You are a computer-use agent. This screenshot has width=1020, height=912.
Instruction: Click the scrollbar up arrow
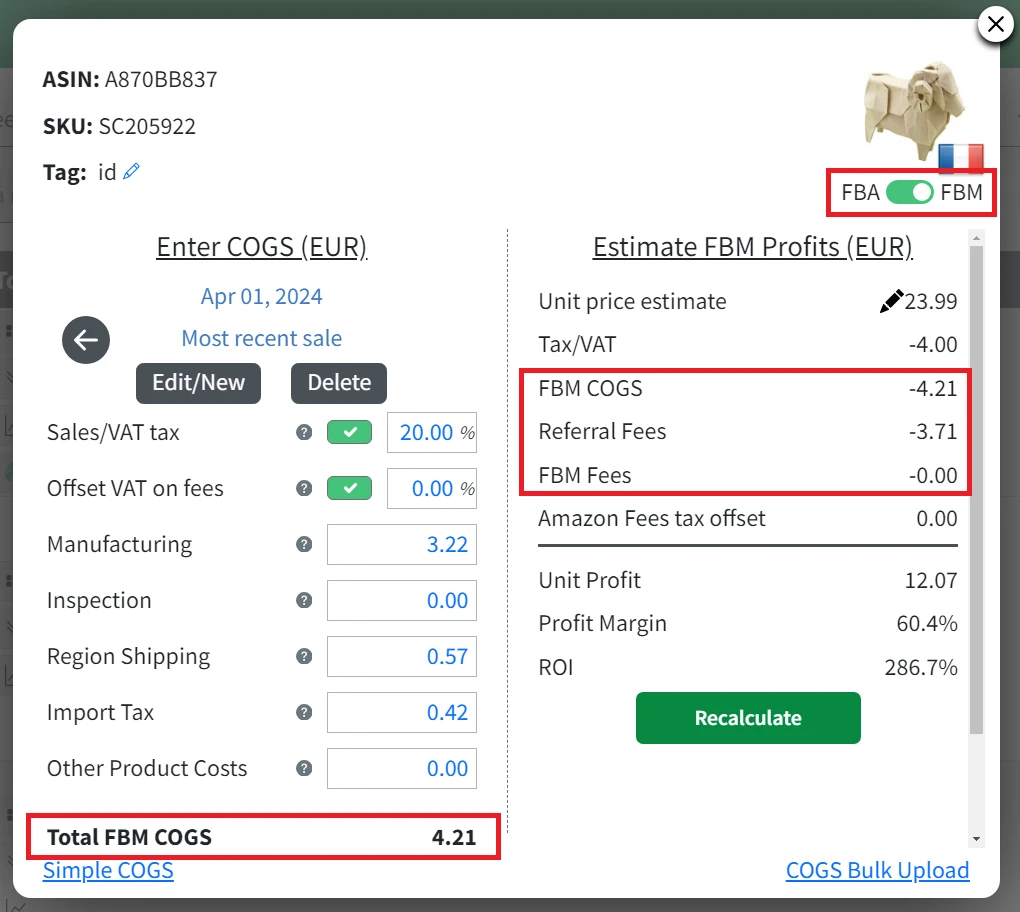(976, 238)
